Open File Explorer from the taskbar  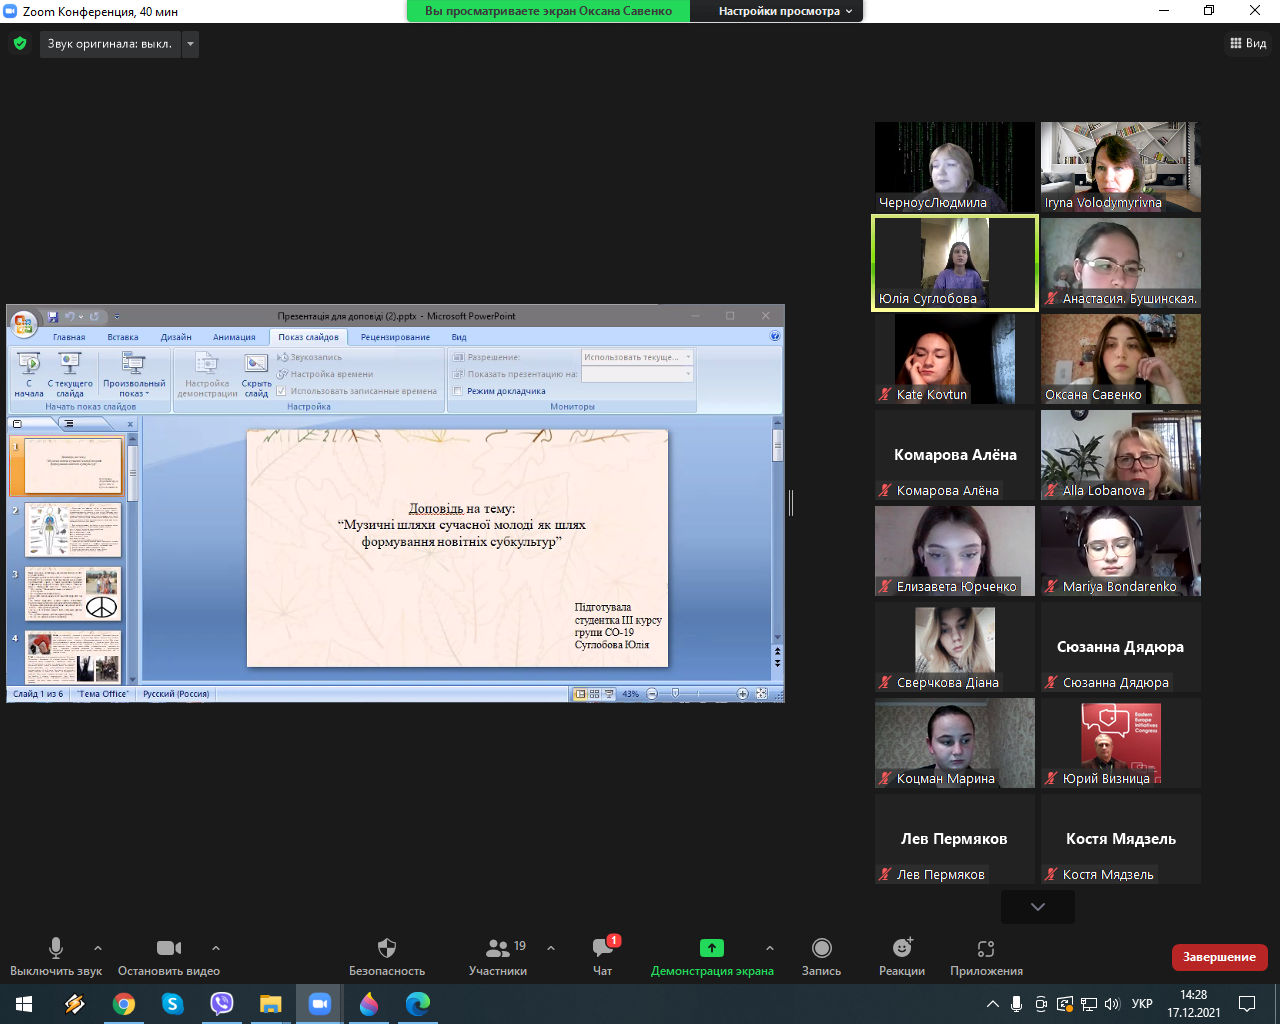[x=271, y=1004]
